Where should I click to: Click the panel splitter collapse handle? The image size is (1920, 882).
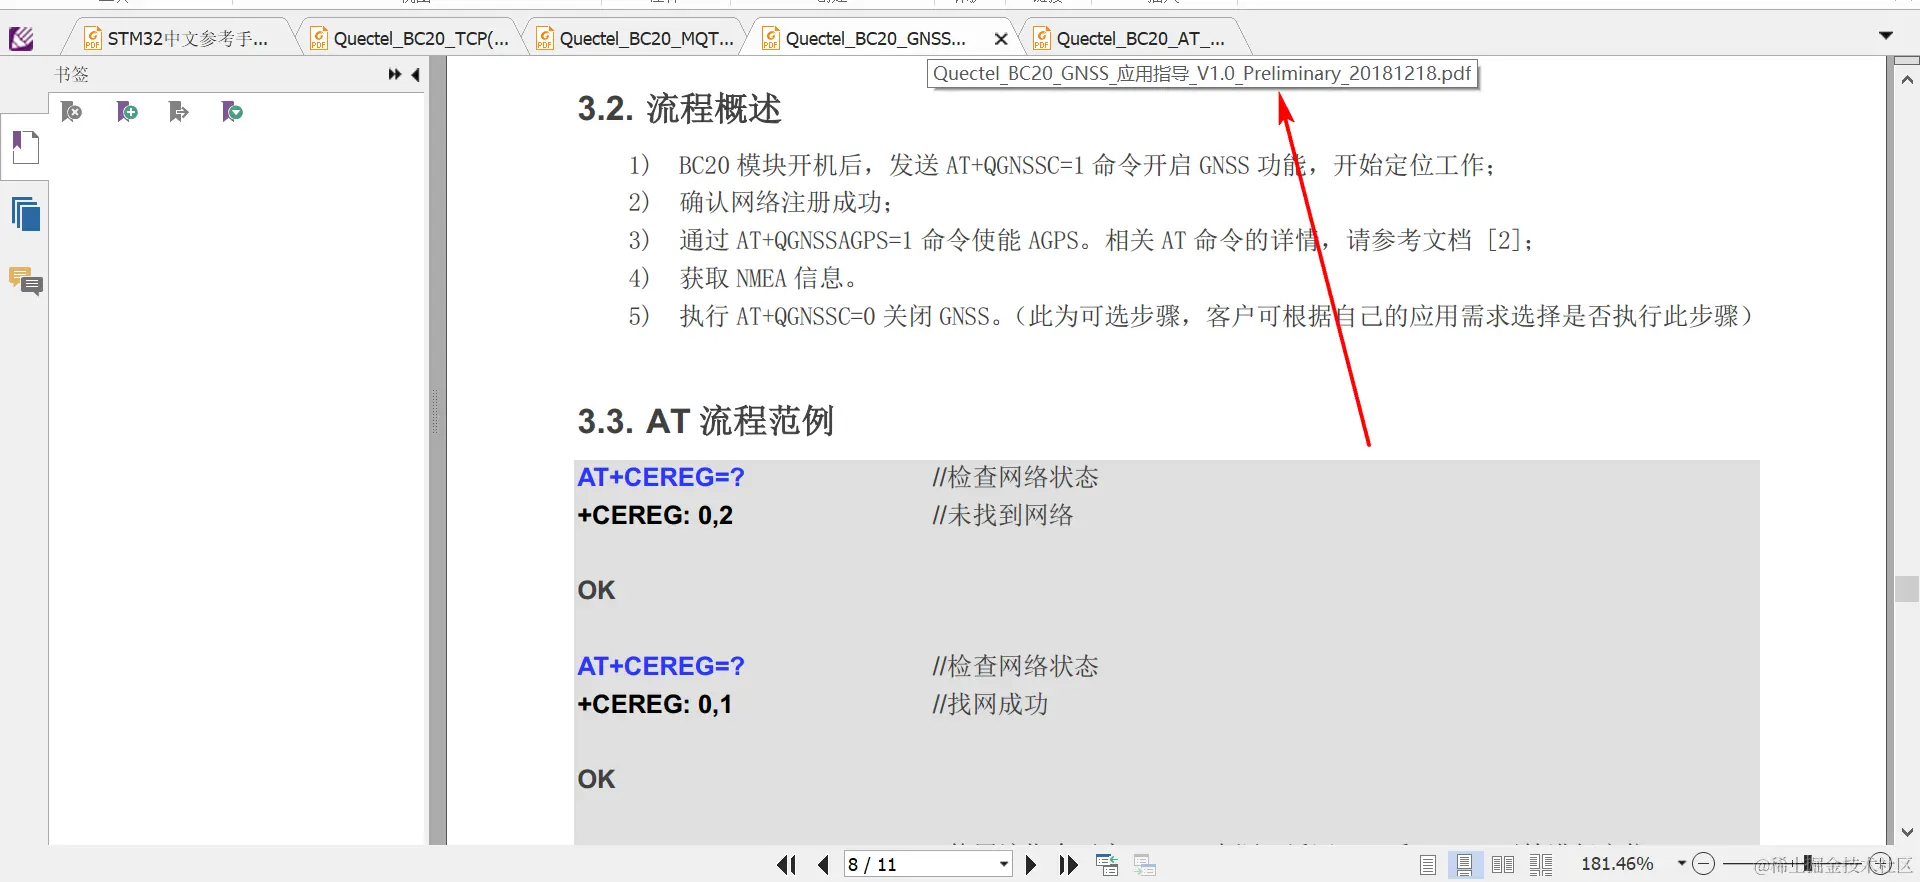(435, 411)
